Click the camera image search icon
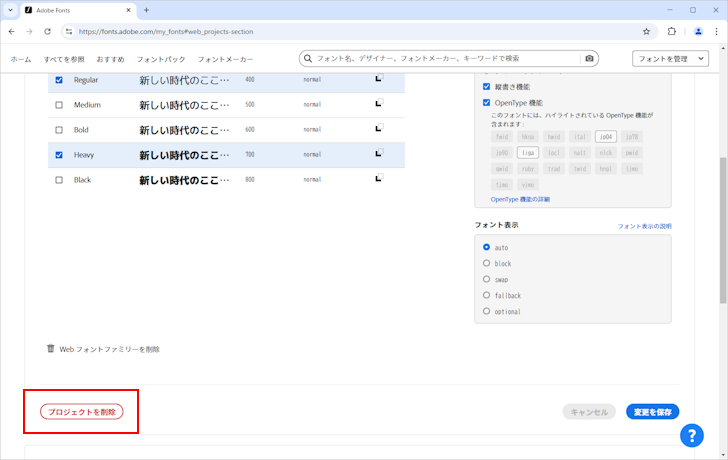Screen dimensions: 728x460 [589, 59]
